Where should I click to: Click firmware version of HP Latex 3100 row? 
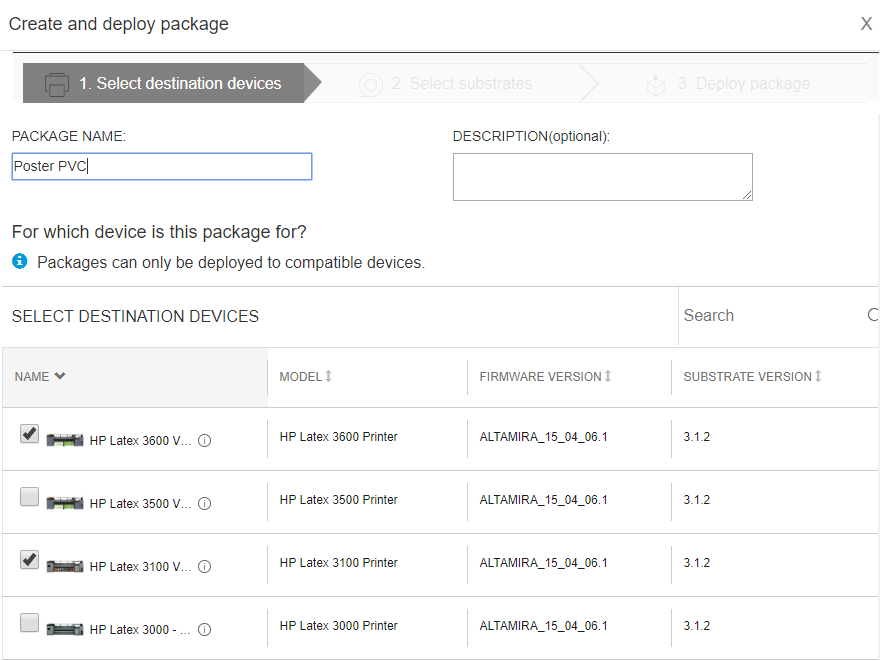pyautogui.click(x=543, y=562)
